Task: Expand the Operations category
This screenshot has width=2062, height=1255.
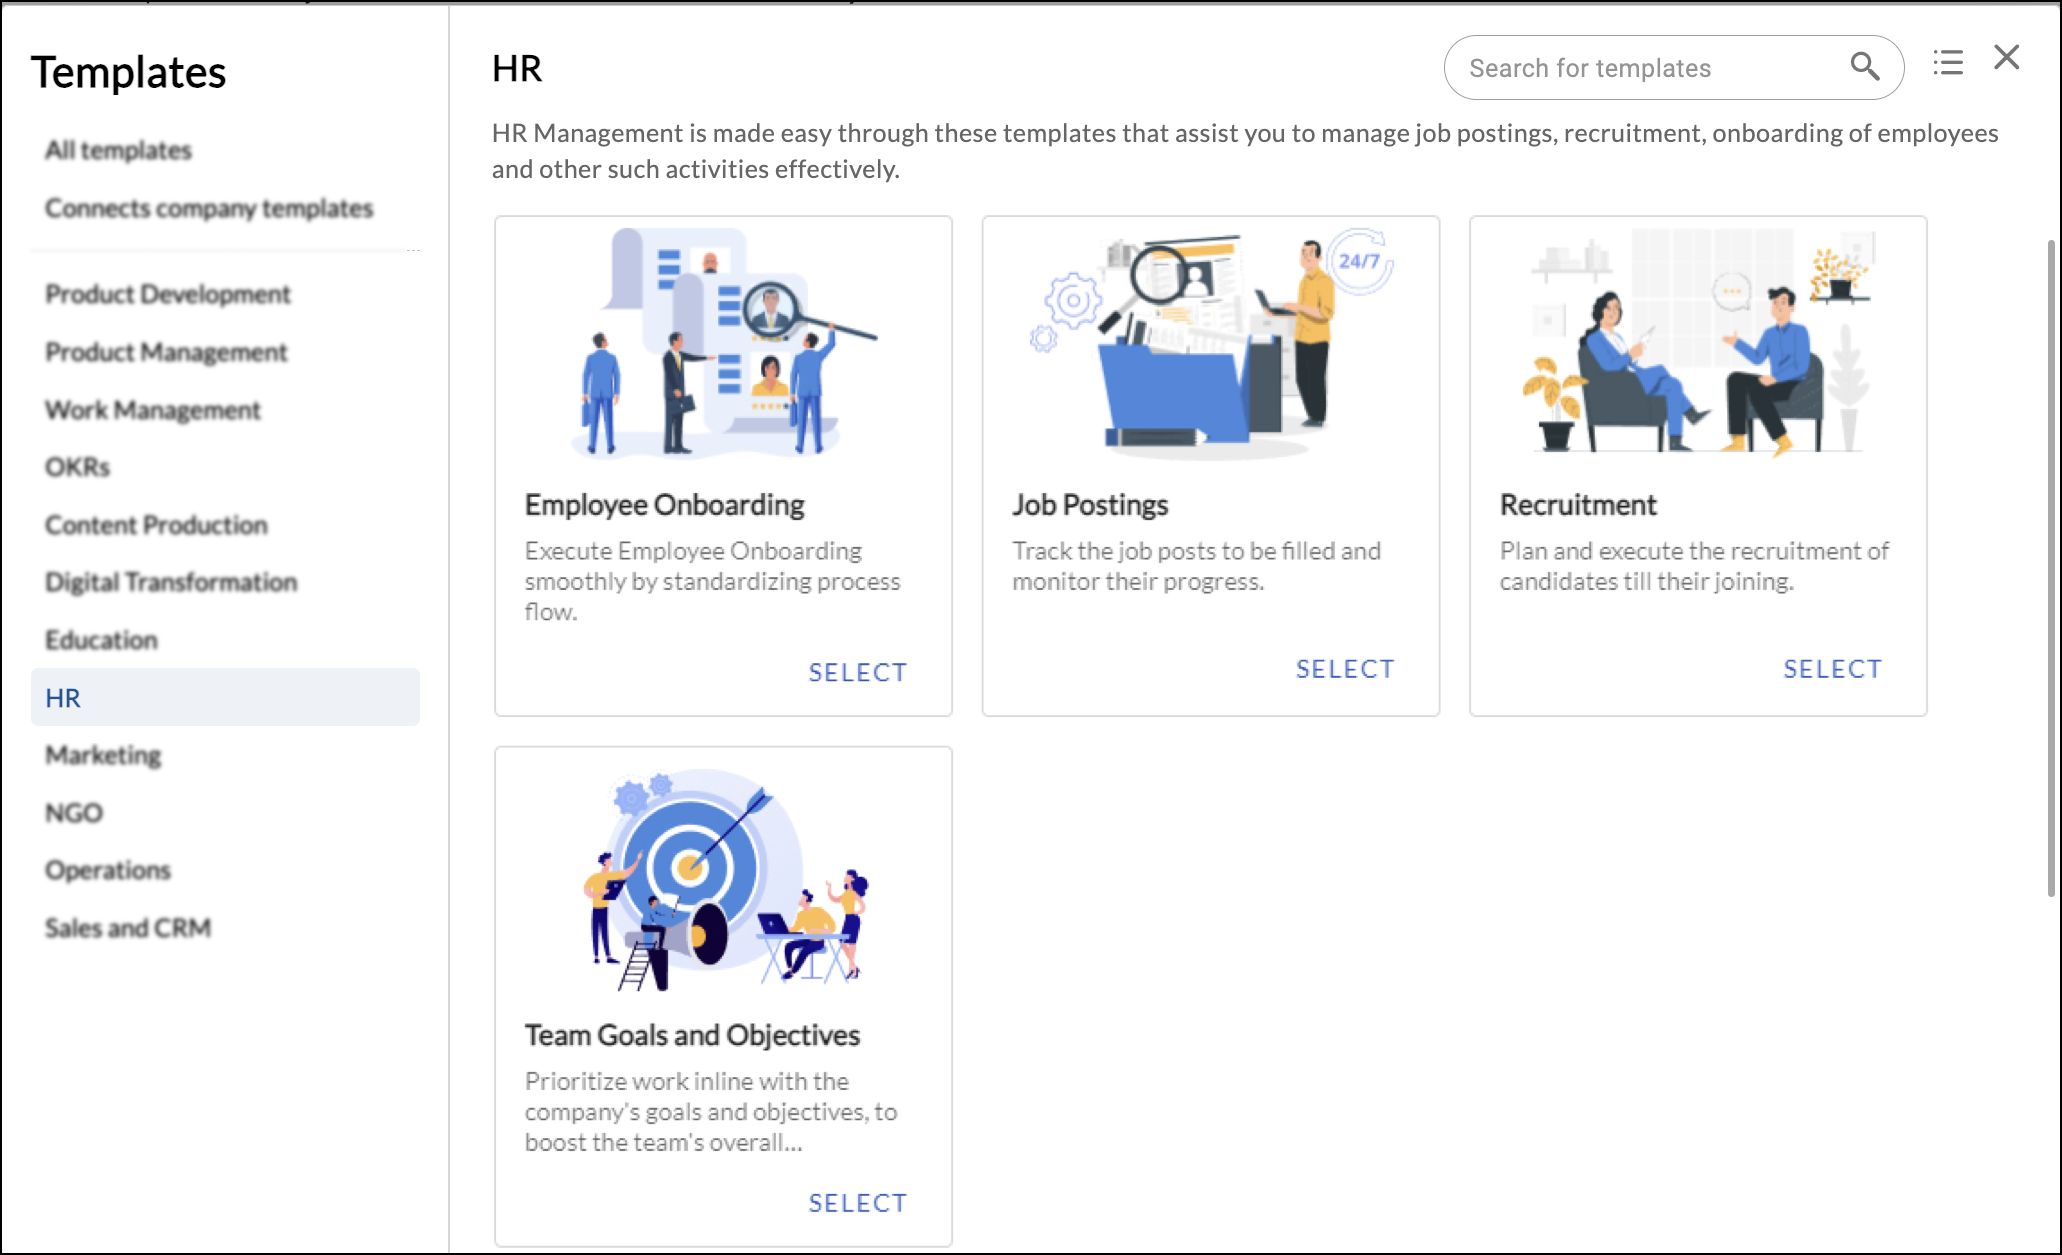Action: 109,869
